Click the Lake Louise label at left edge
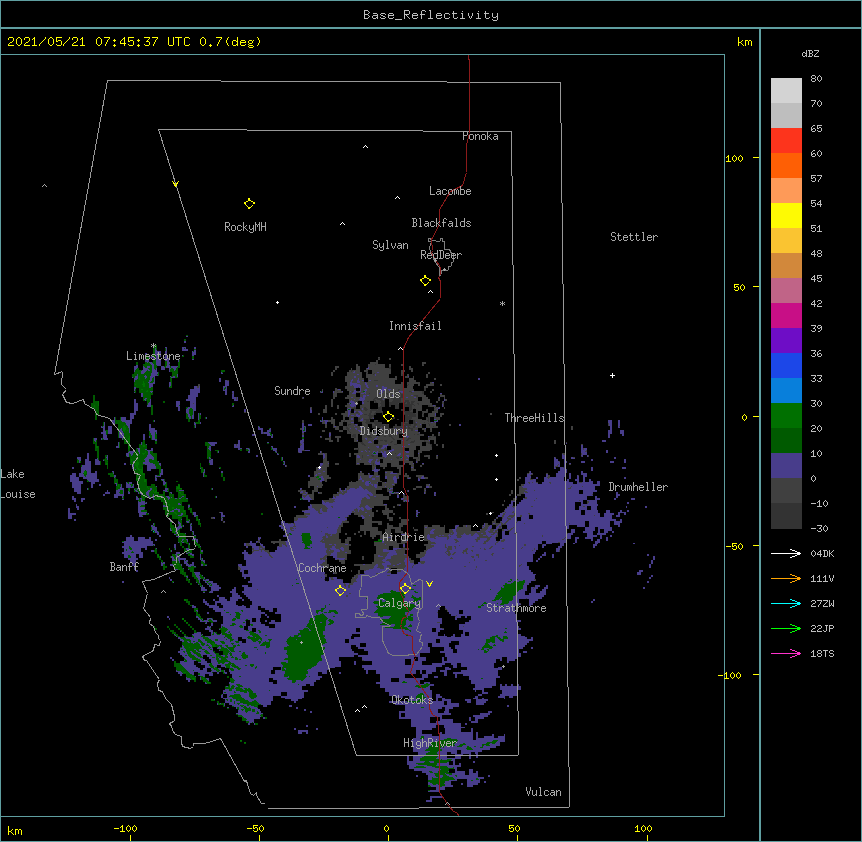 18,484
